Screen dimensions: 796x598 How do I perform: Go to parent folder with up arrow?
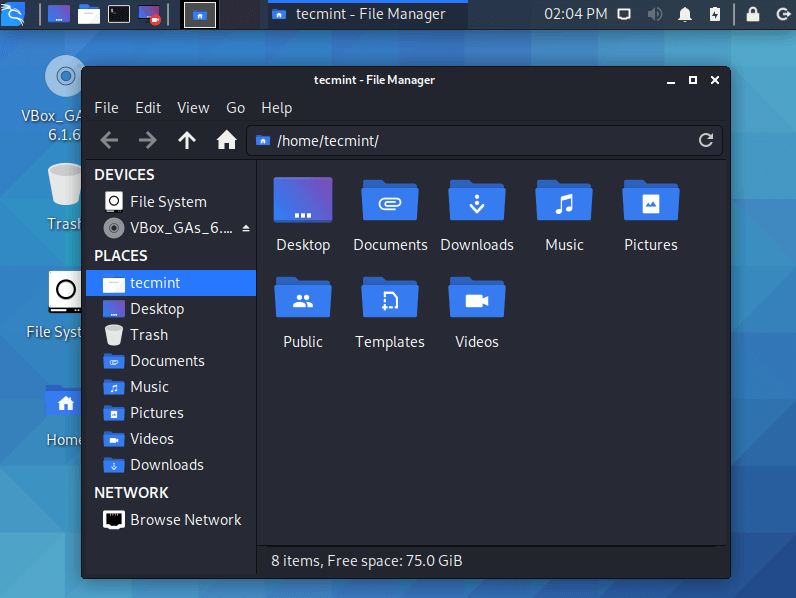[x=187, y=140]
